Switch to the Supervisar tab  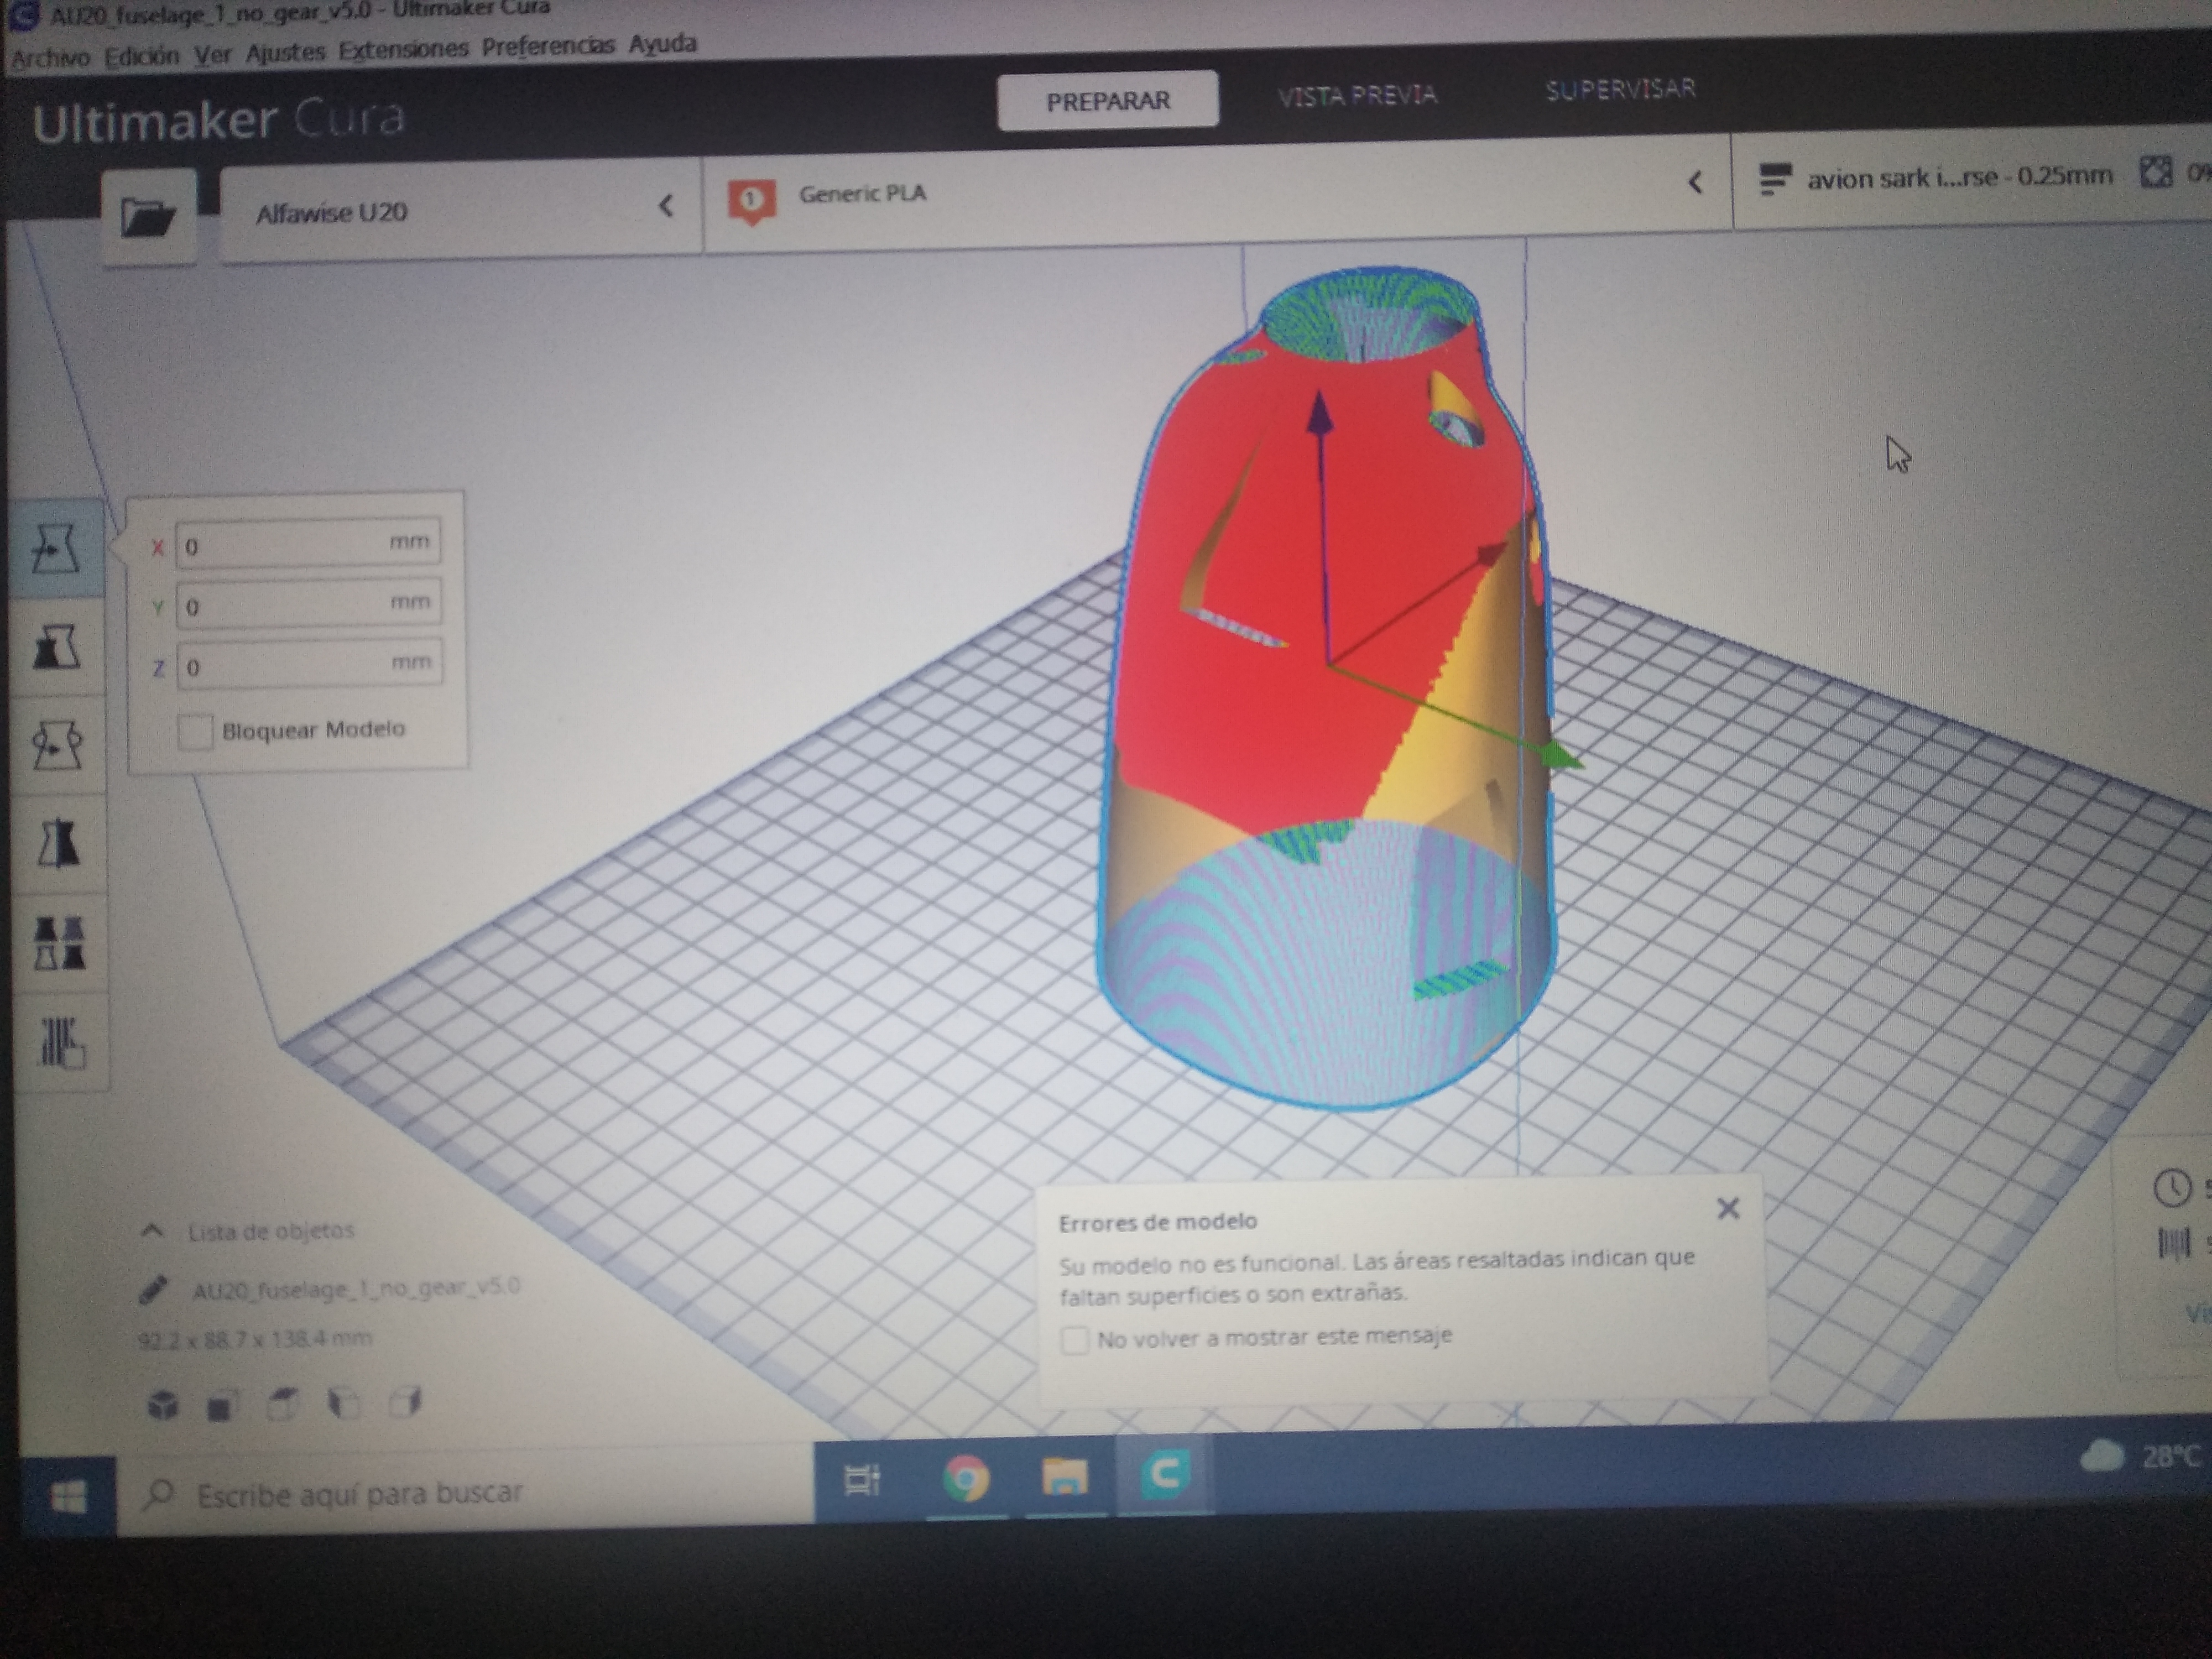point(1620,90)
